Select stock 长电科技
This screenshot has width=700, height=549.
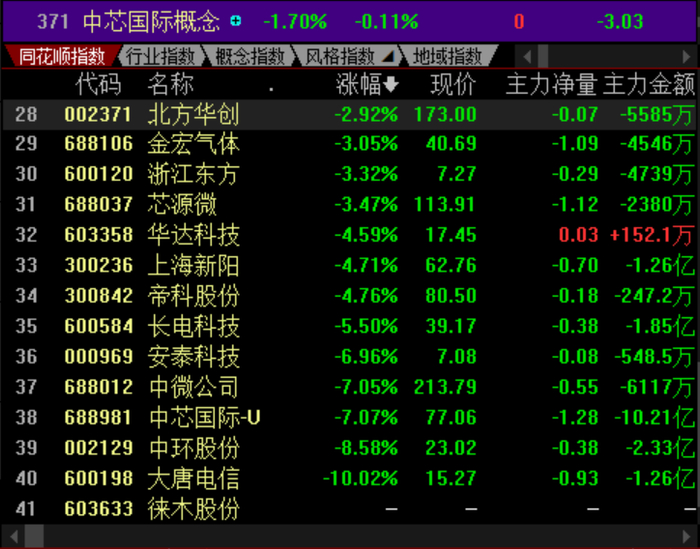pyautogui.click(x=193, y=326)
